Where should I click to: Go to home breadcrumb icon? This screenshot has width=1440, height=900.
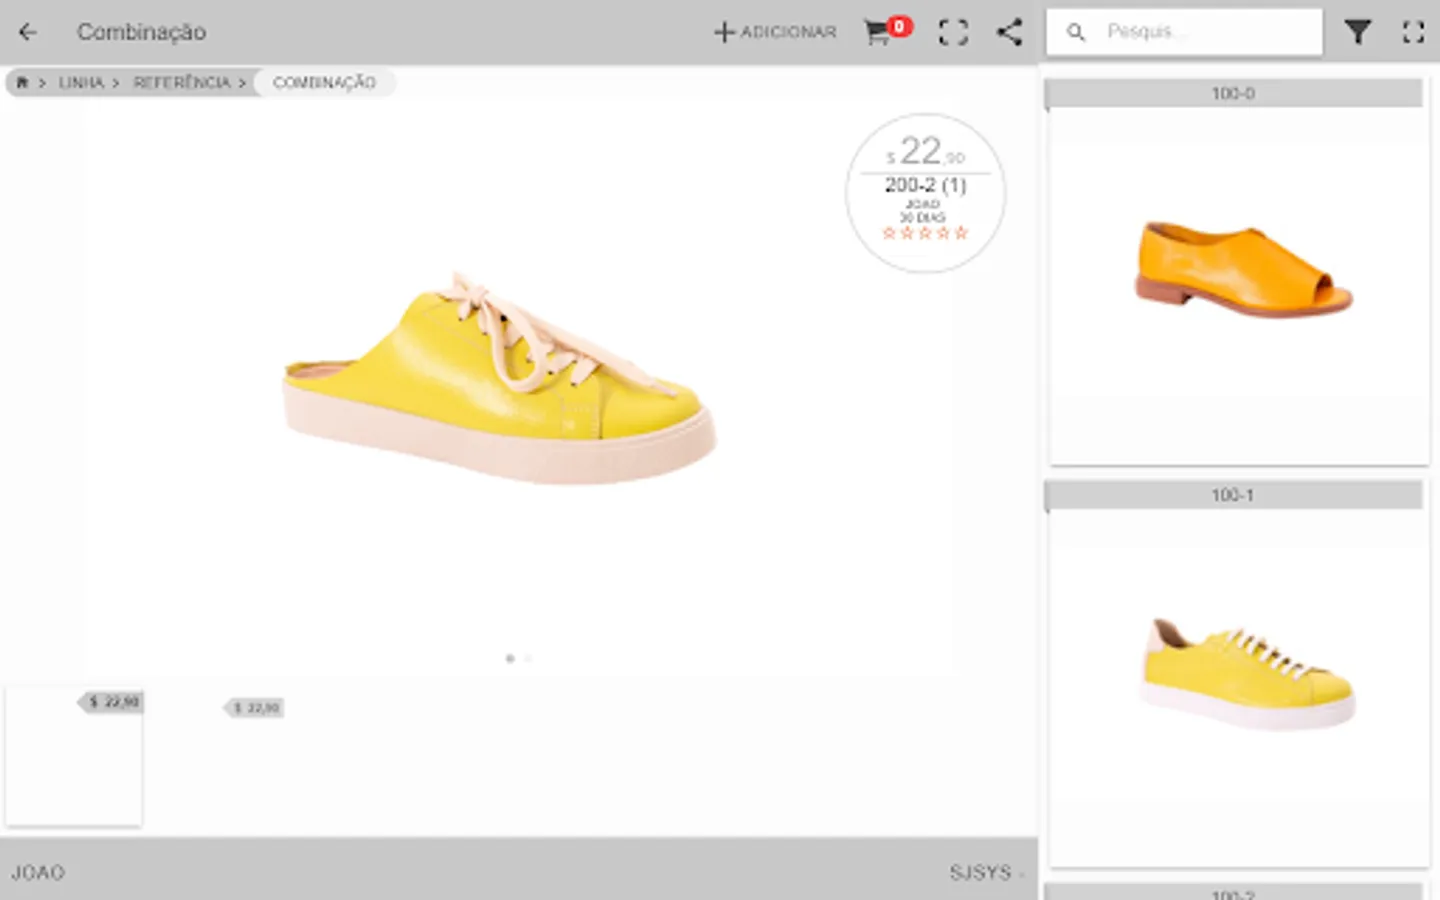pyautogui.click(x=22, y=82)
